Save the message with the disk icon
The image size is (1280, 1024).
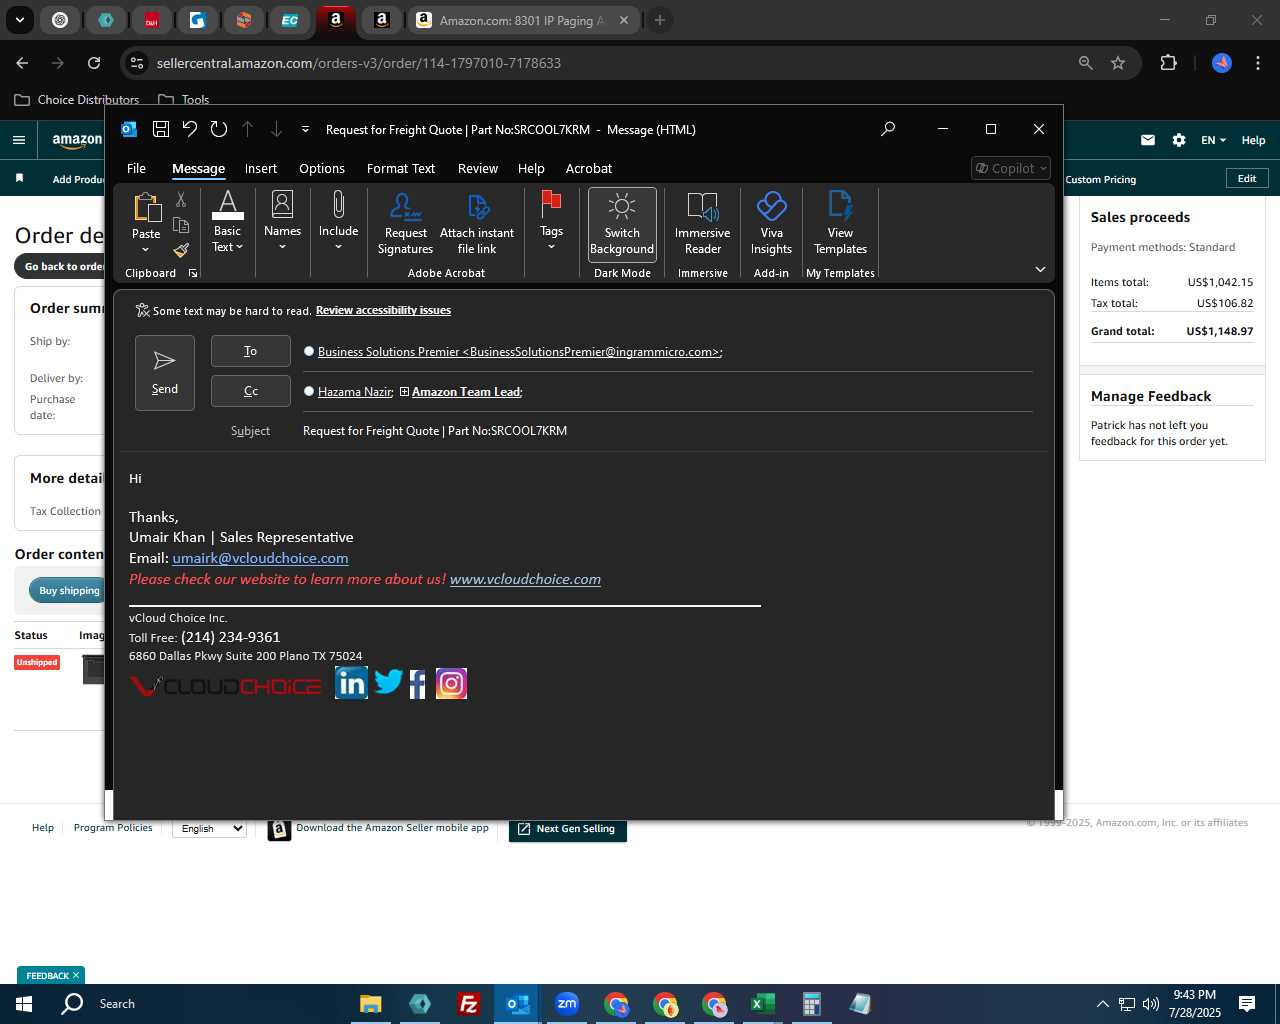[x=160, y=129]
